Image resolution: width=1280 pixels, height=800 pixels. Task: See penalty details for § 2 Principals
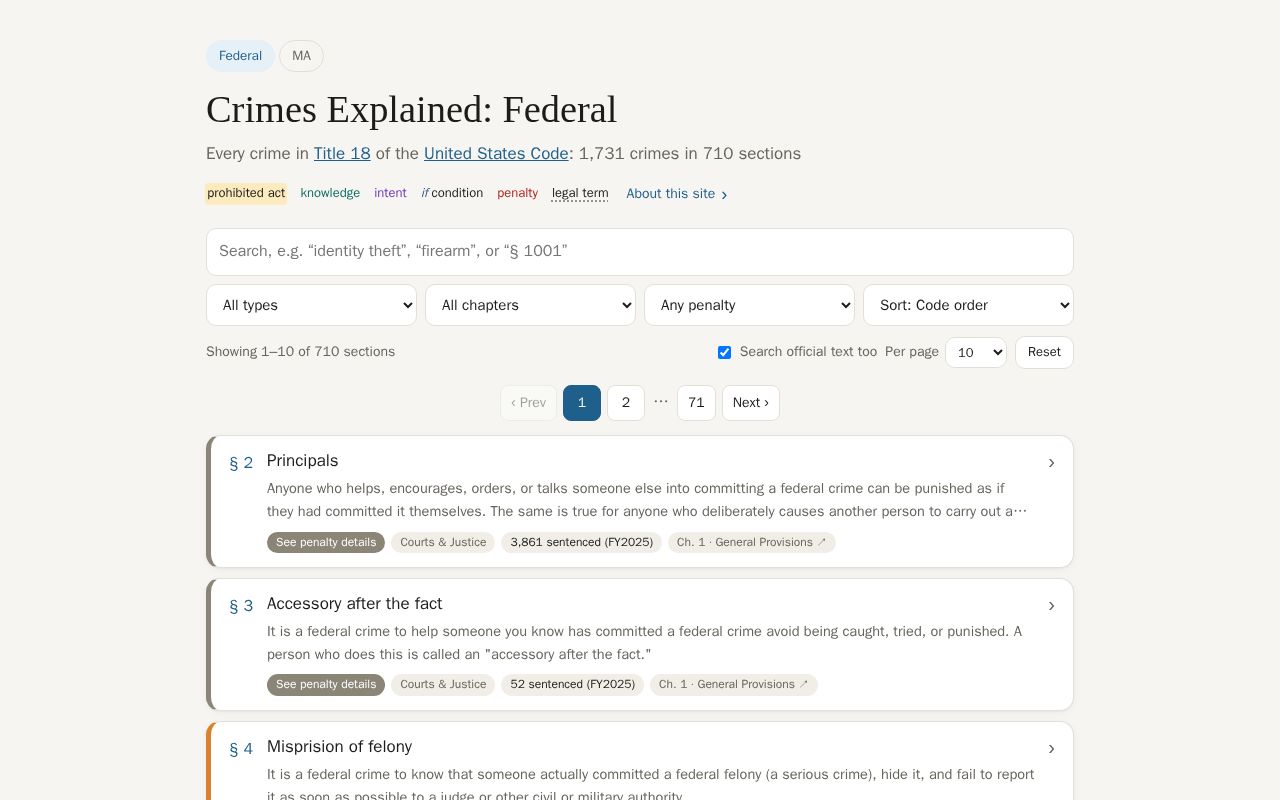[x=326, y=542]
